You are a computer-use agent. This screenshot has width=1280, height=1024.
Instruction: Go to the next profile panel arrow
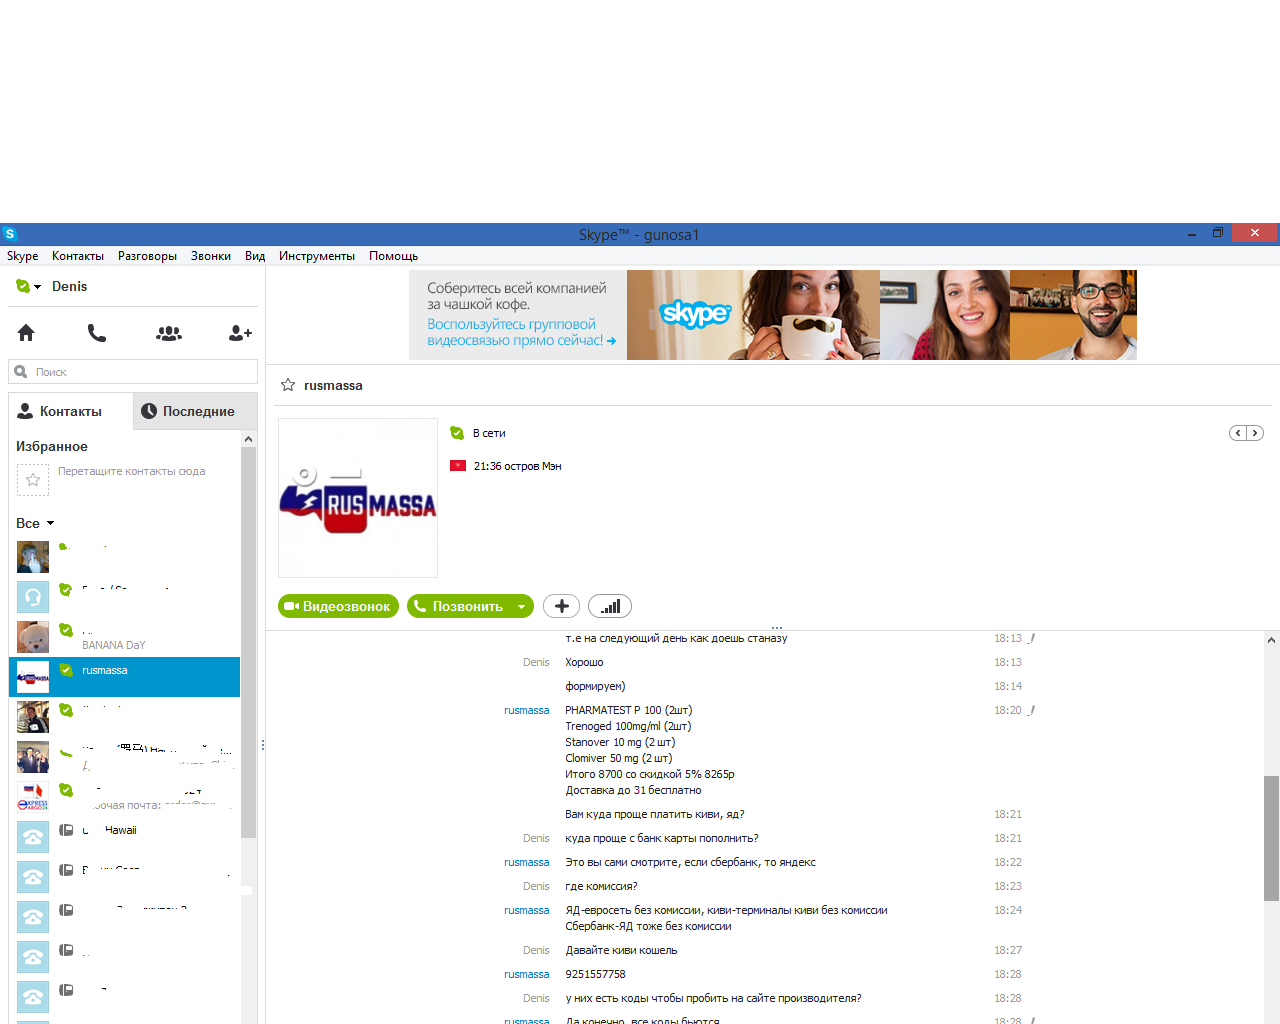tap(1255, 433)
